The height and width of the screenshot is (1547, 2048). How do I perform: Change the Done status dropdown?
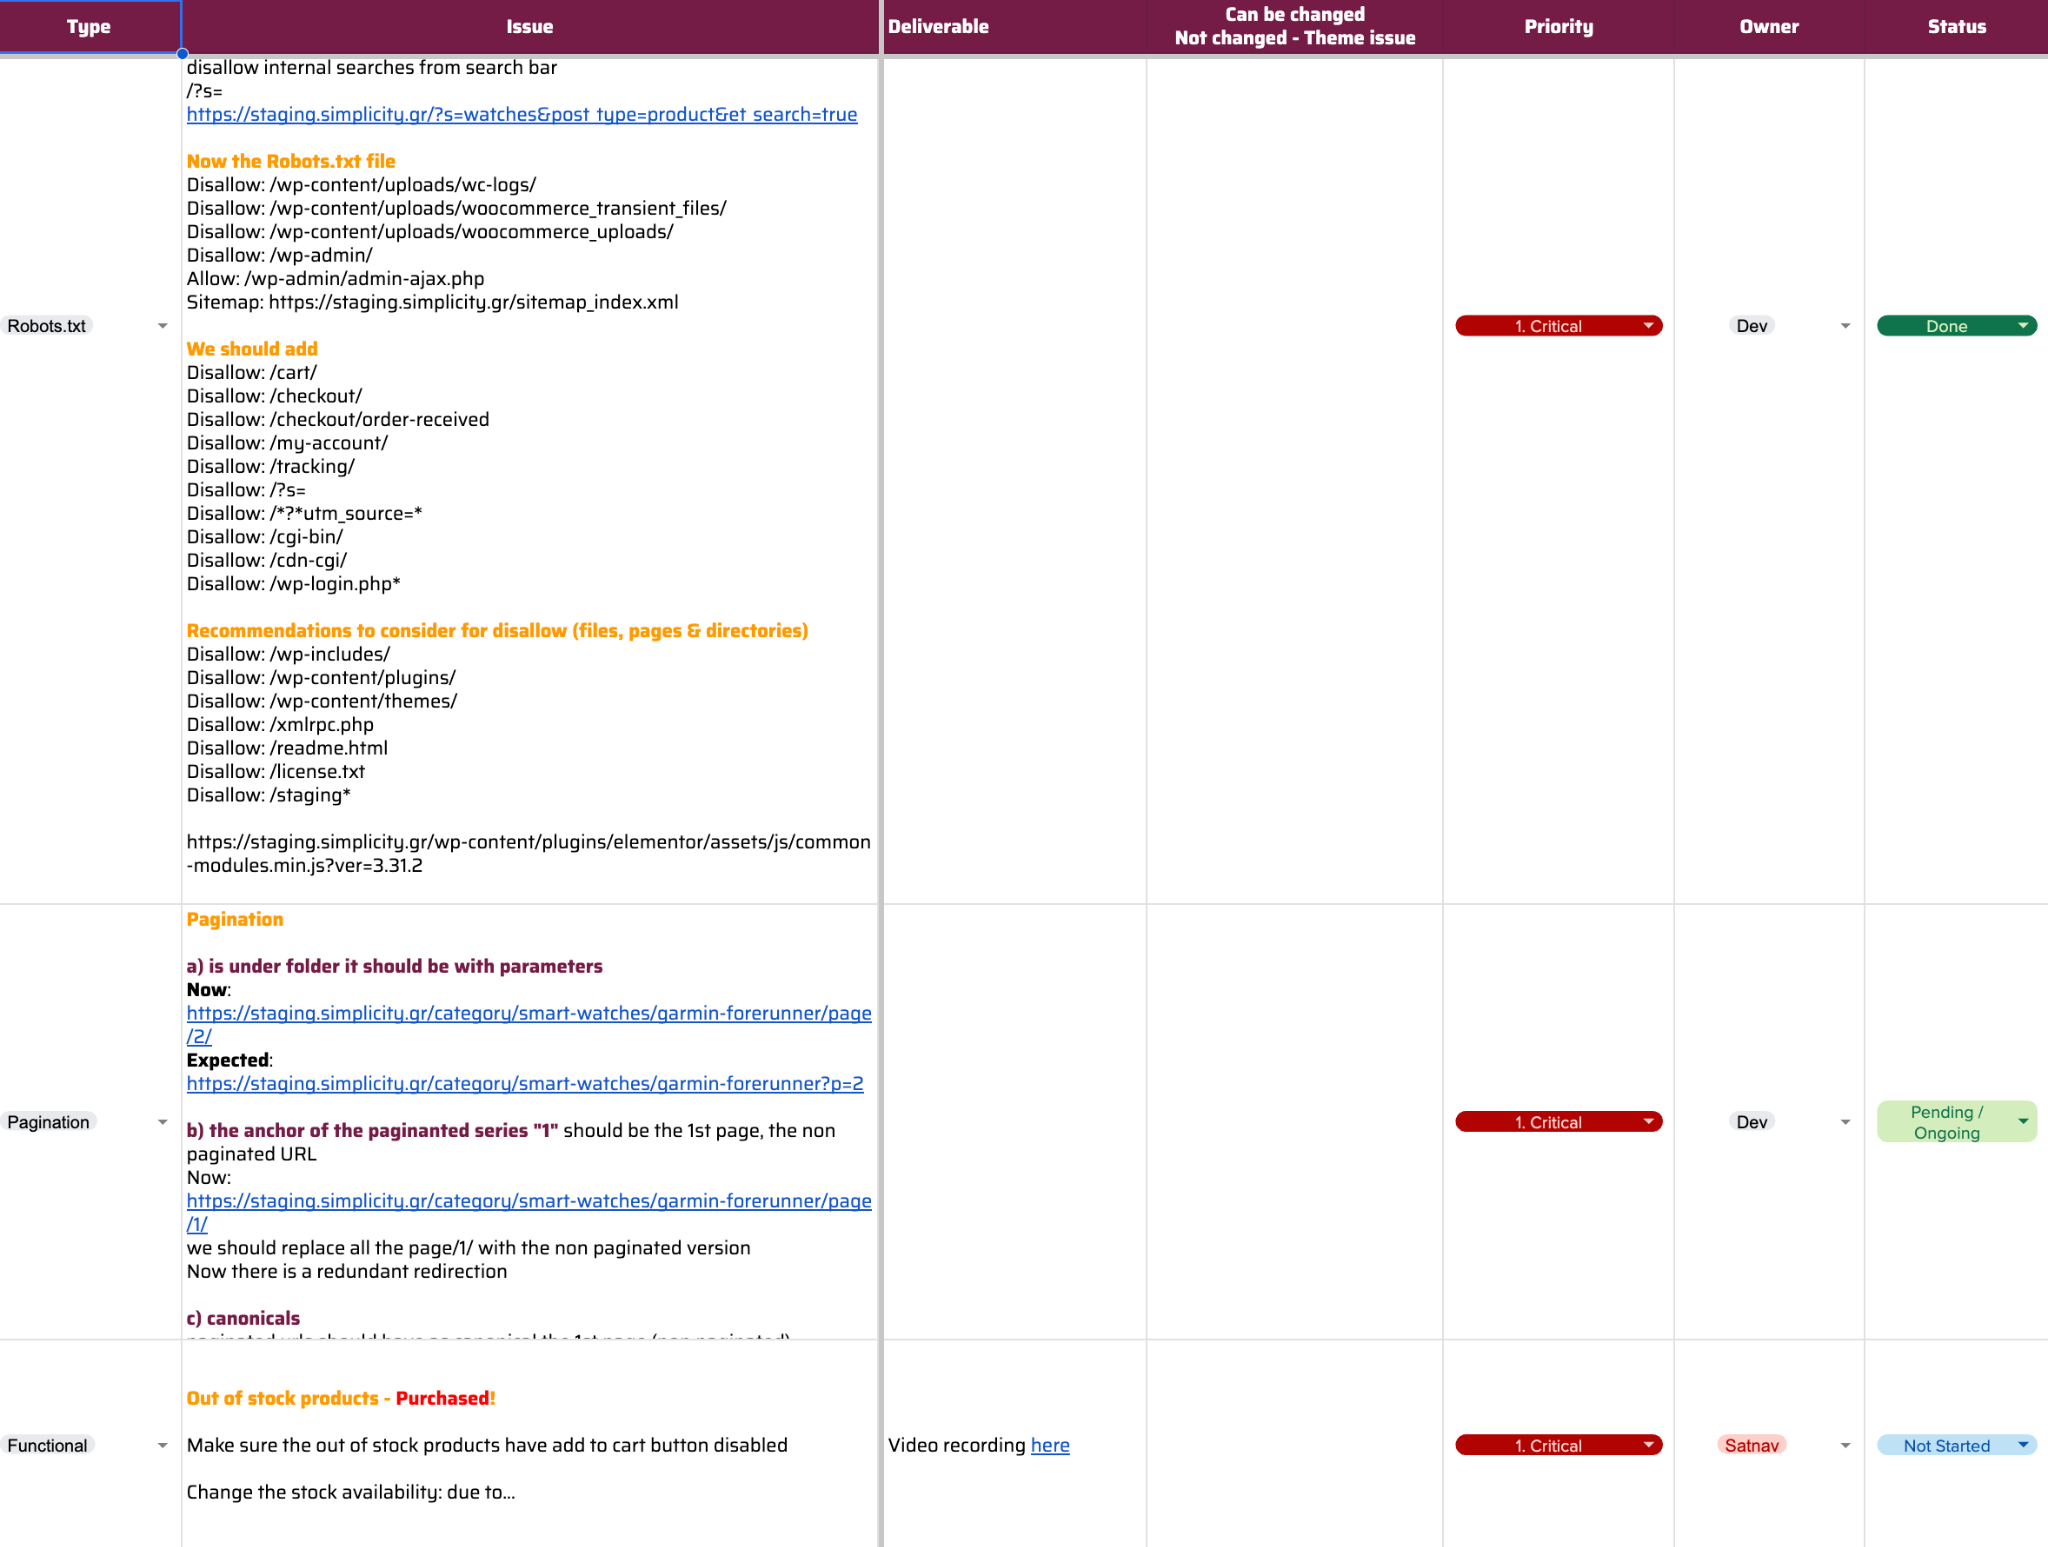pos(1956,326)
